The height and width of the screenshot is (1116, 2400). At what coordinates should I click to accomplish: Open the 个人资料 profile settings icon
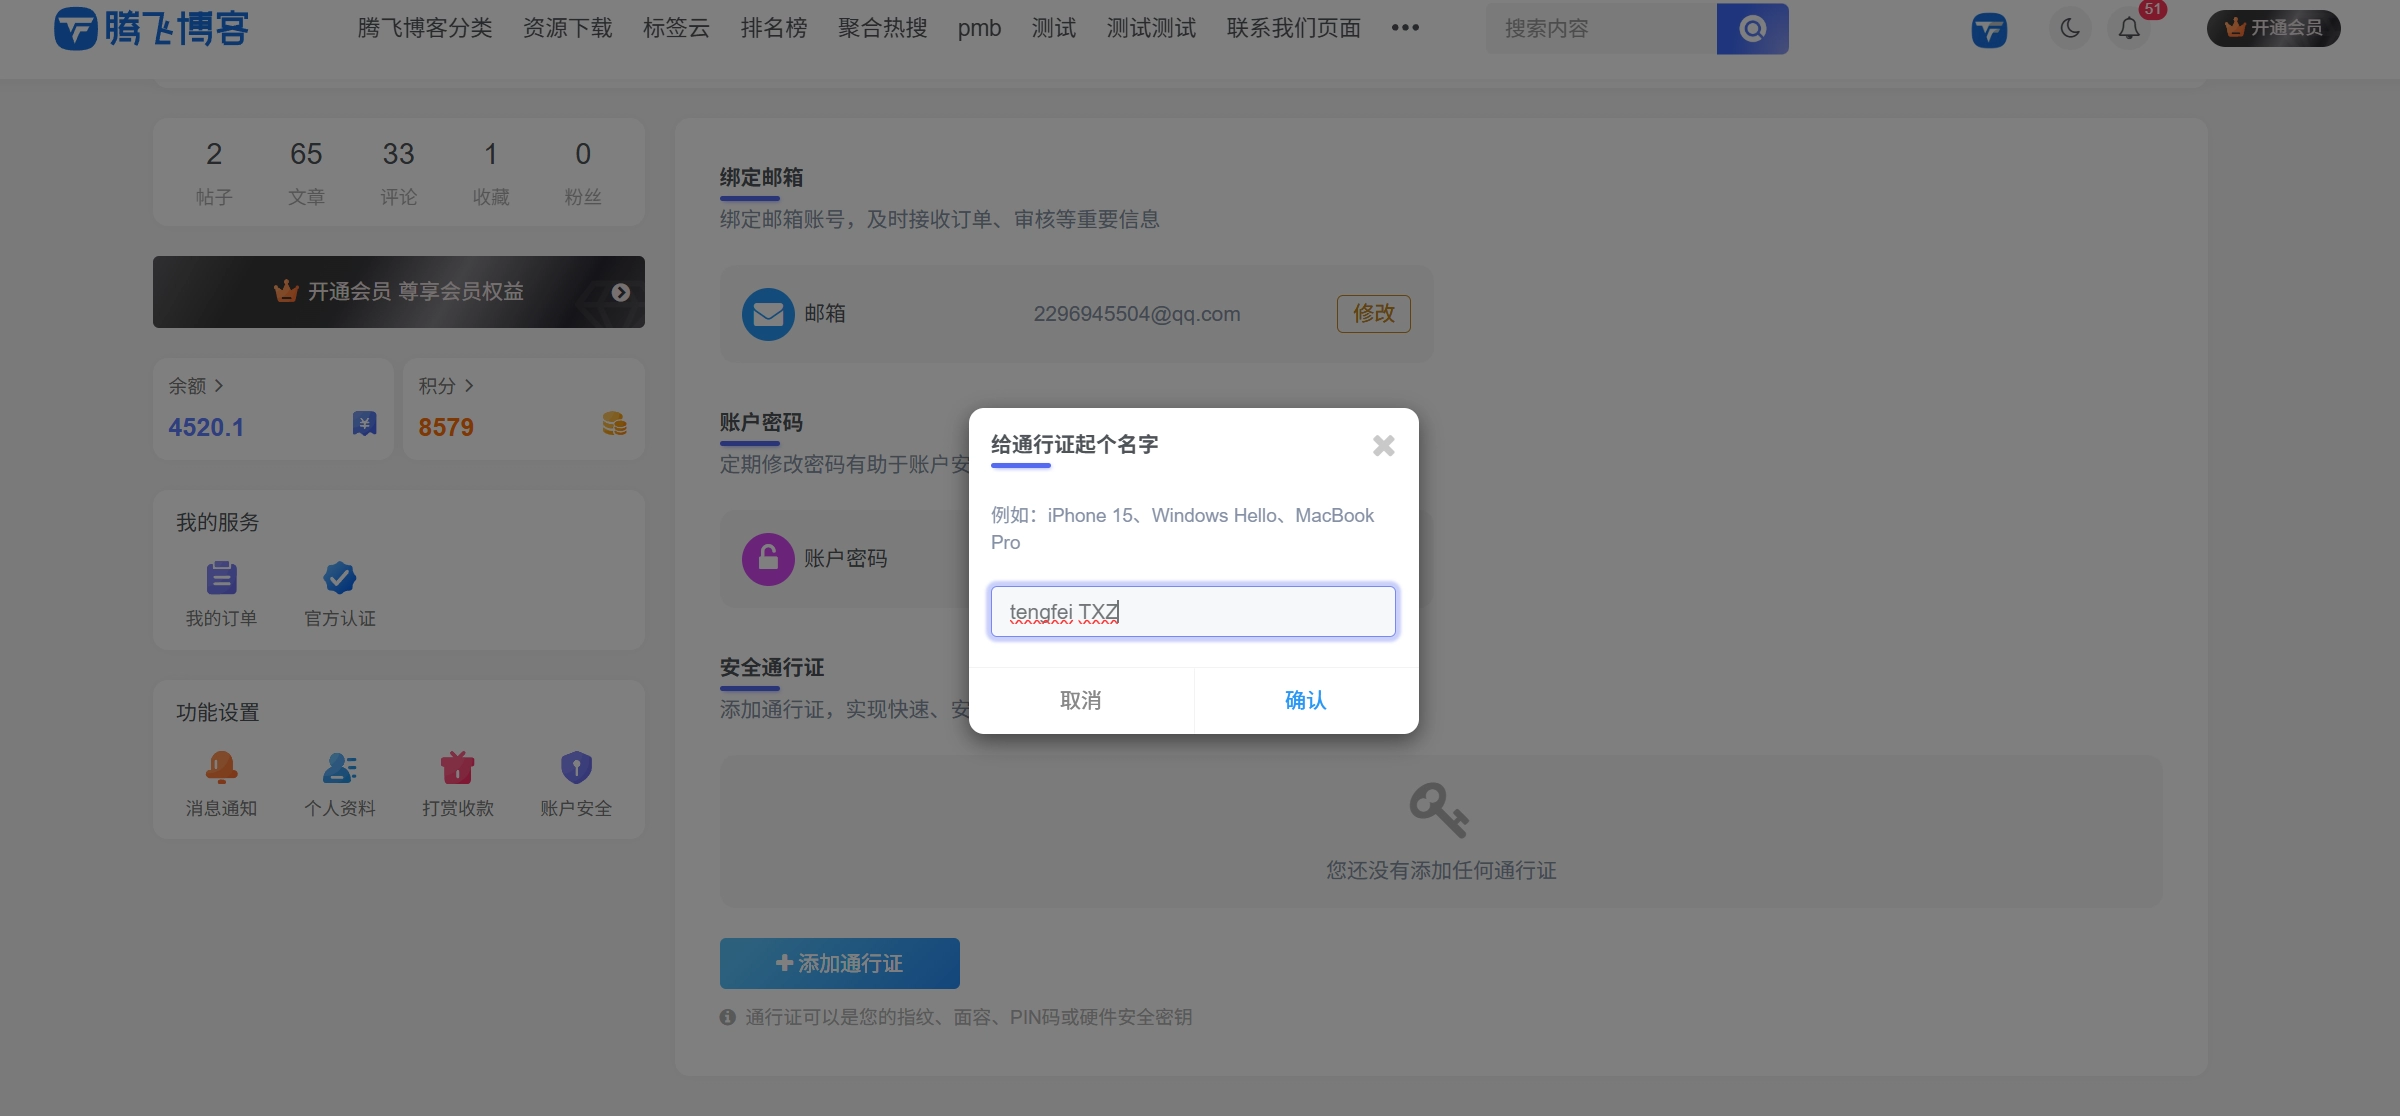pos(339,767)
